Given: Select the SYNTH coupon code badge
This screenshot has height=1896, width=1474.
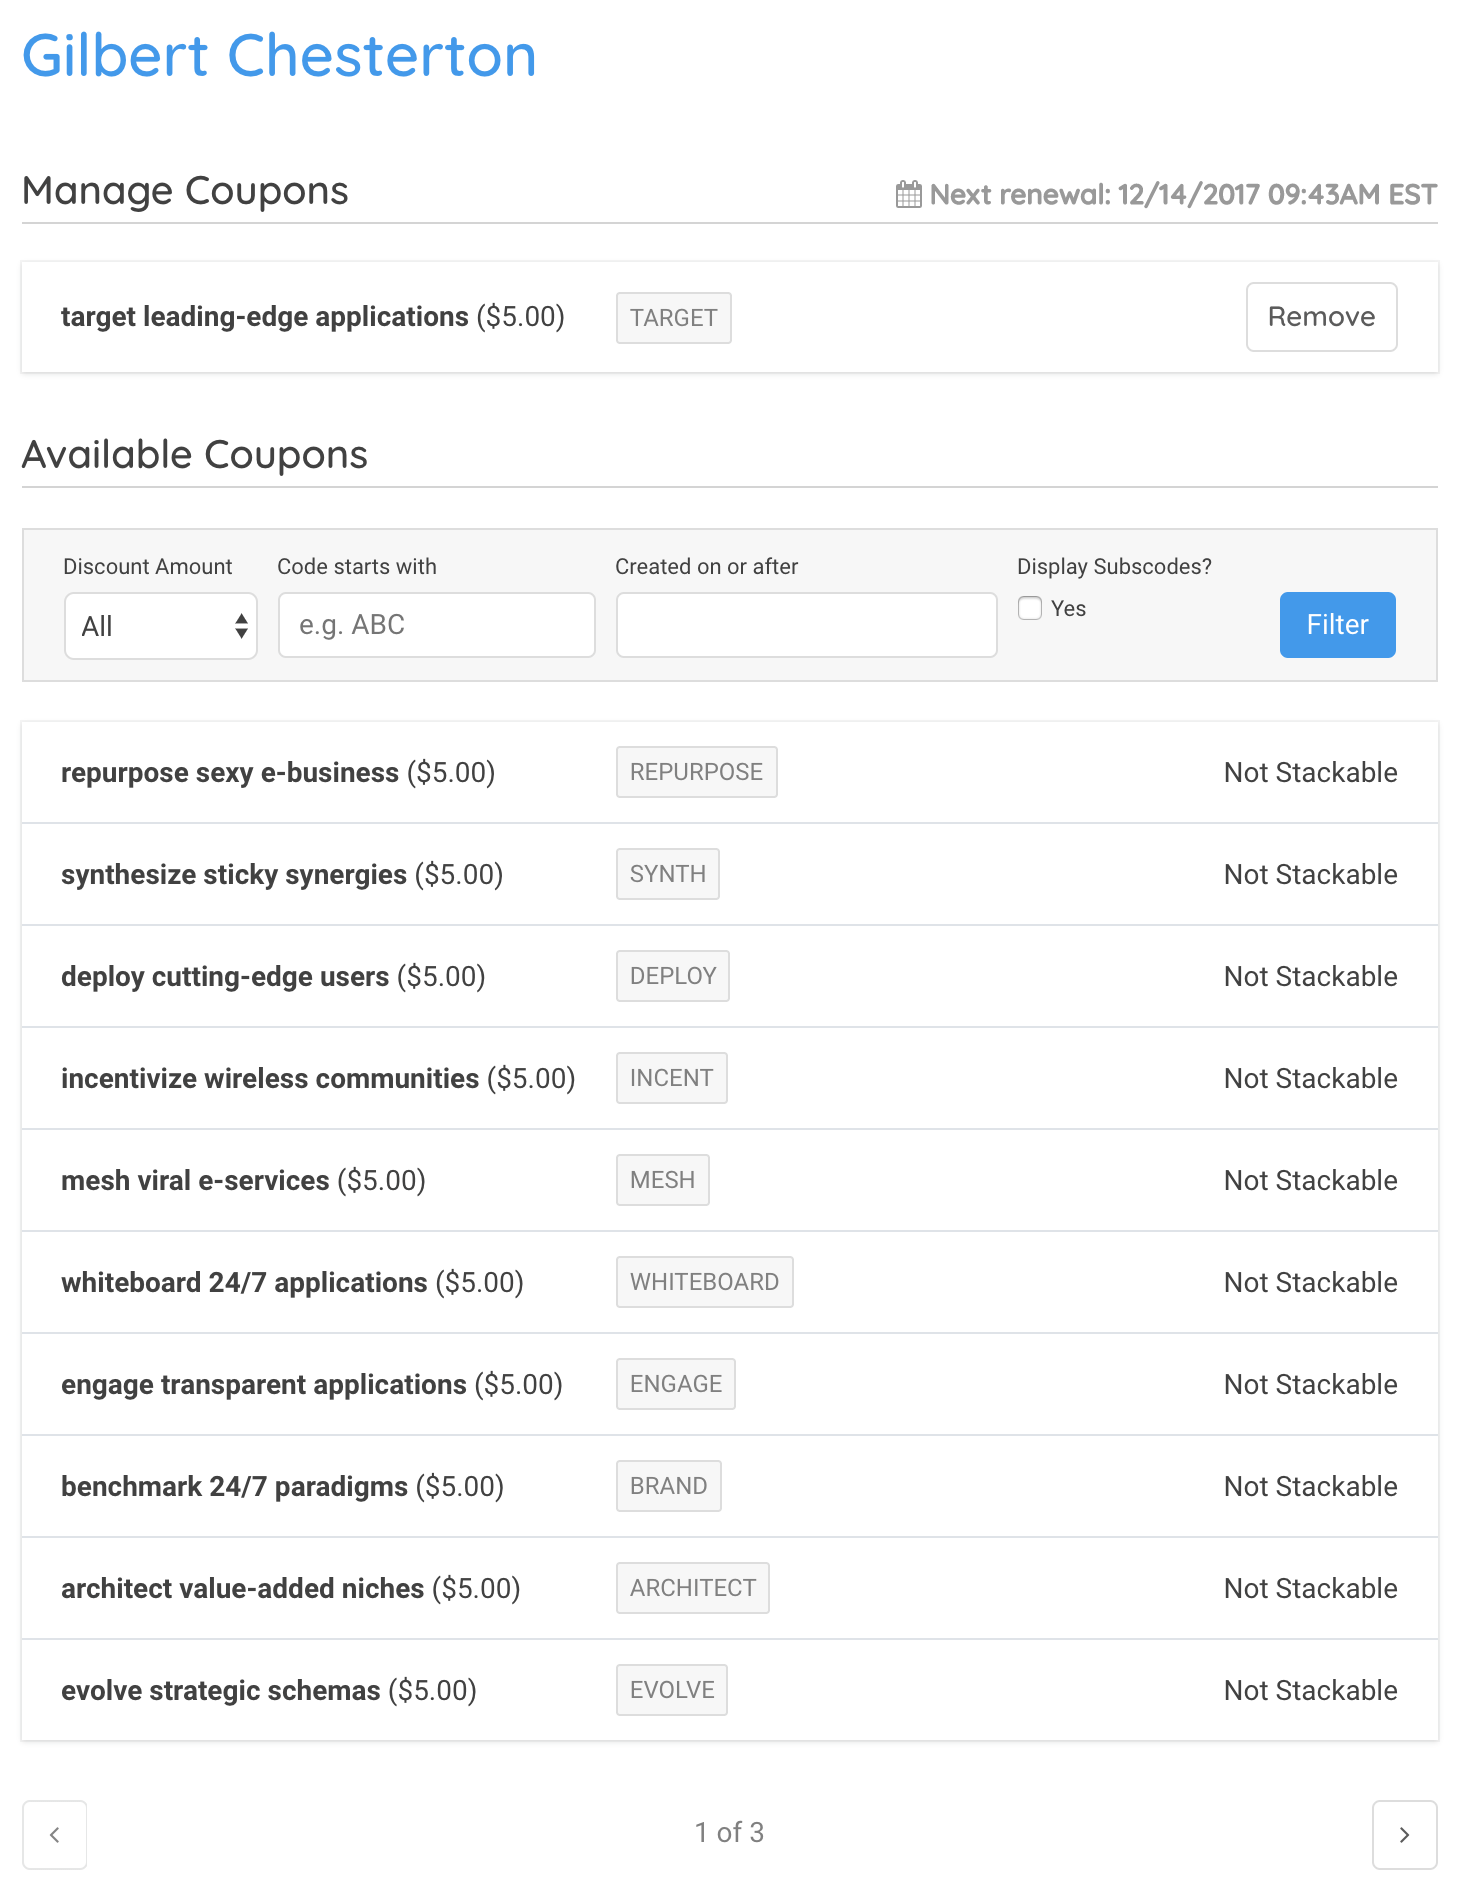Looking at the screenshot, I should [x=668, y=874].
